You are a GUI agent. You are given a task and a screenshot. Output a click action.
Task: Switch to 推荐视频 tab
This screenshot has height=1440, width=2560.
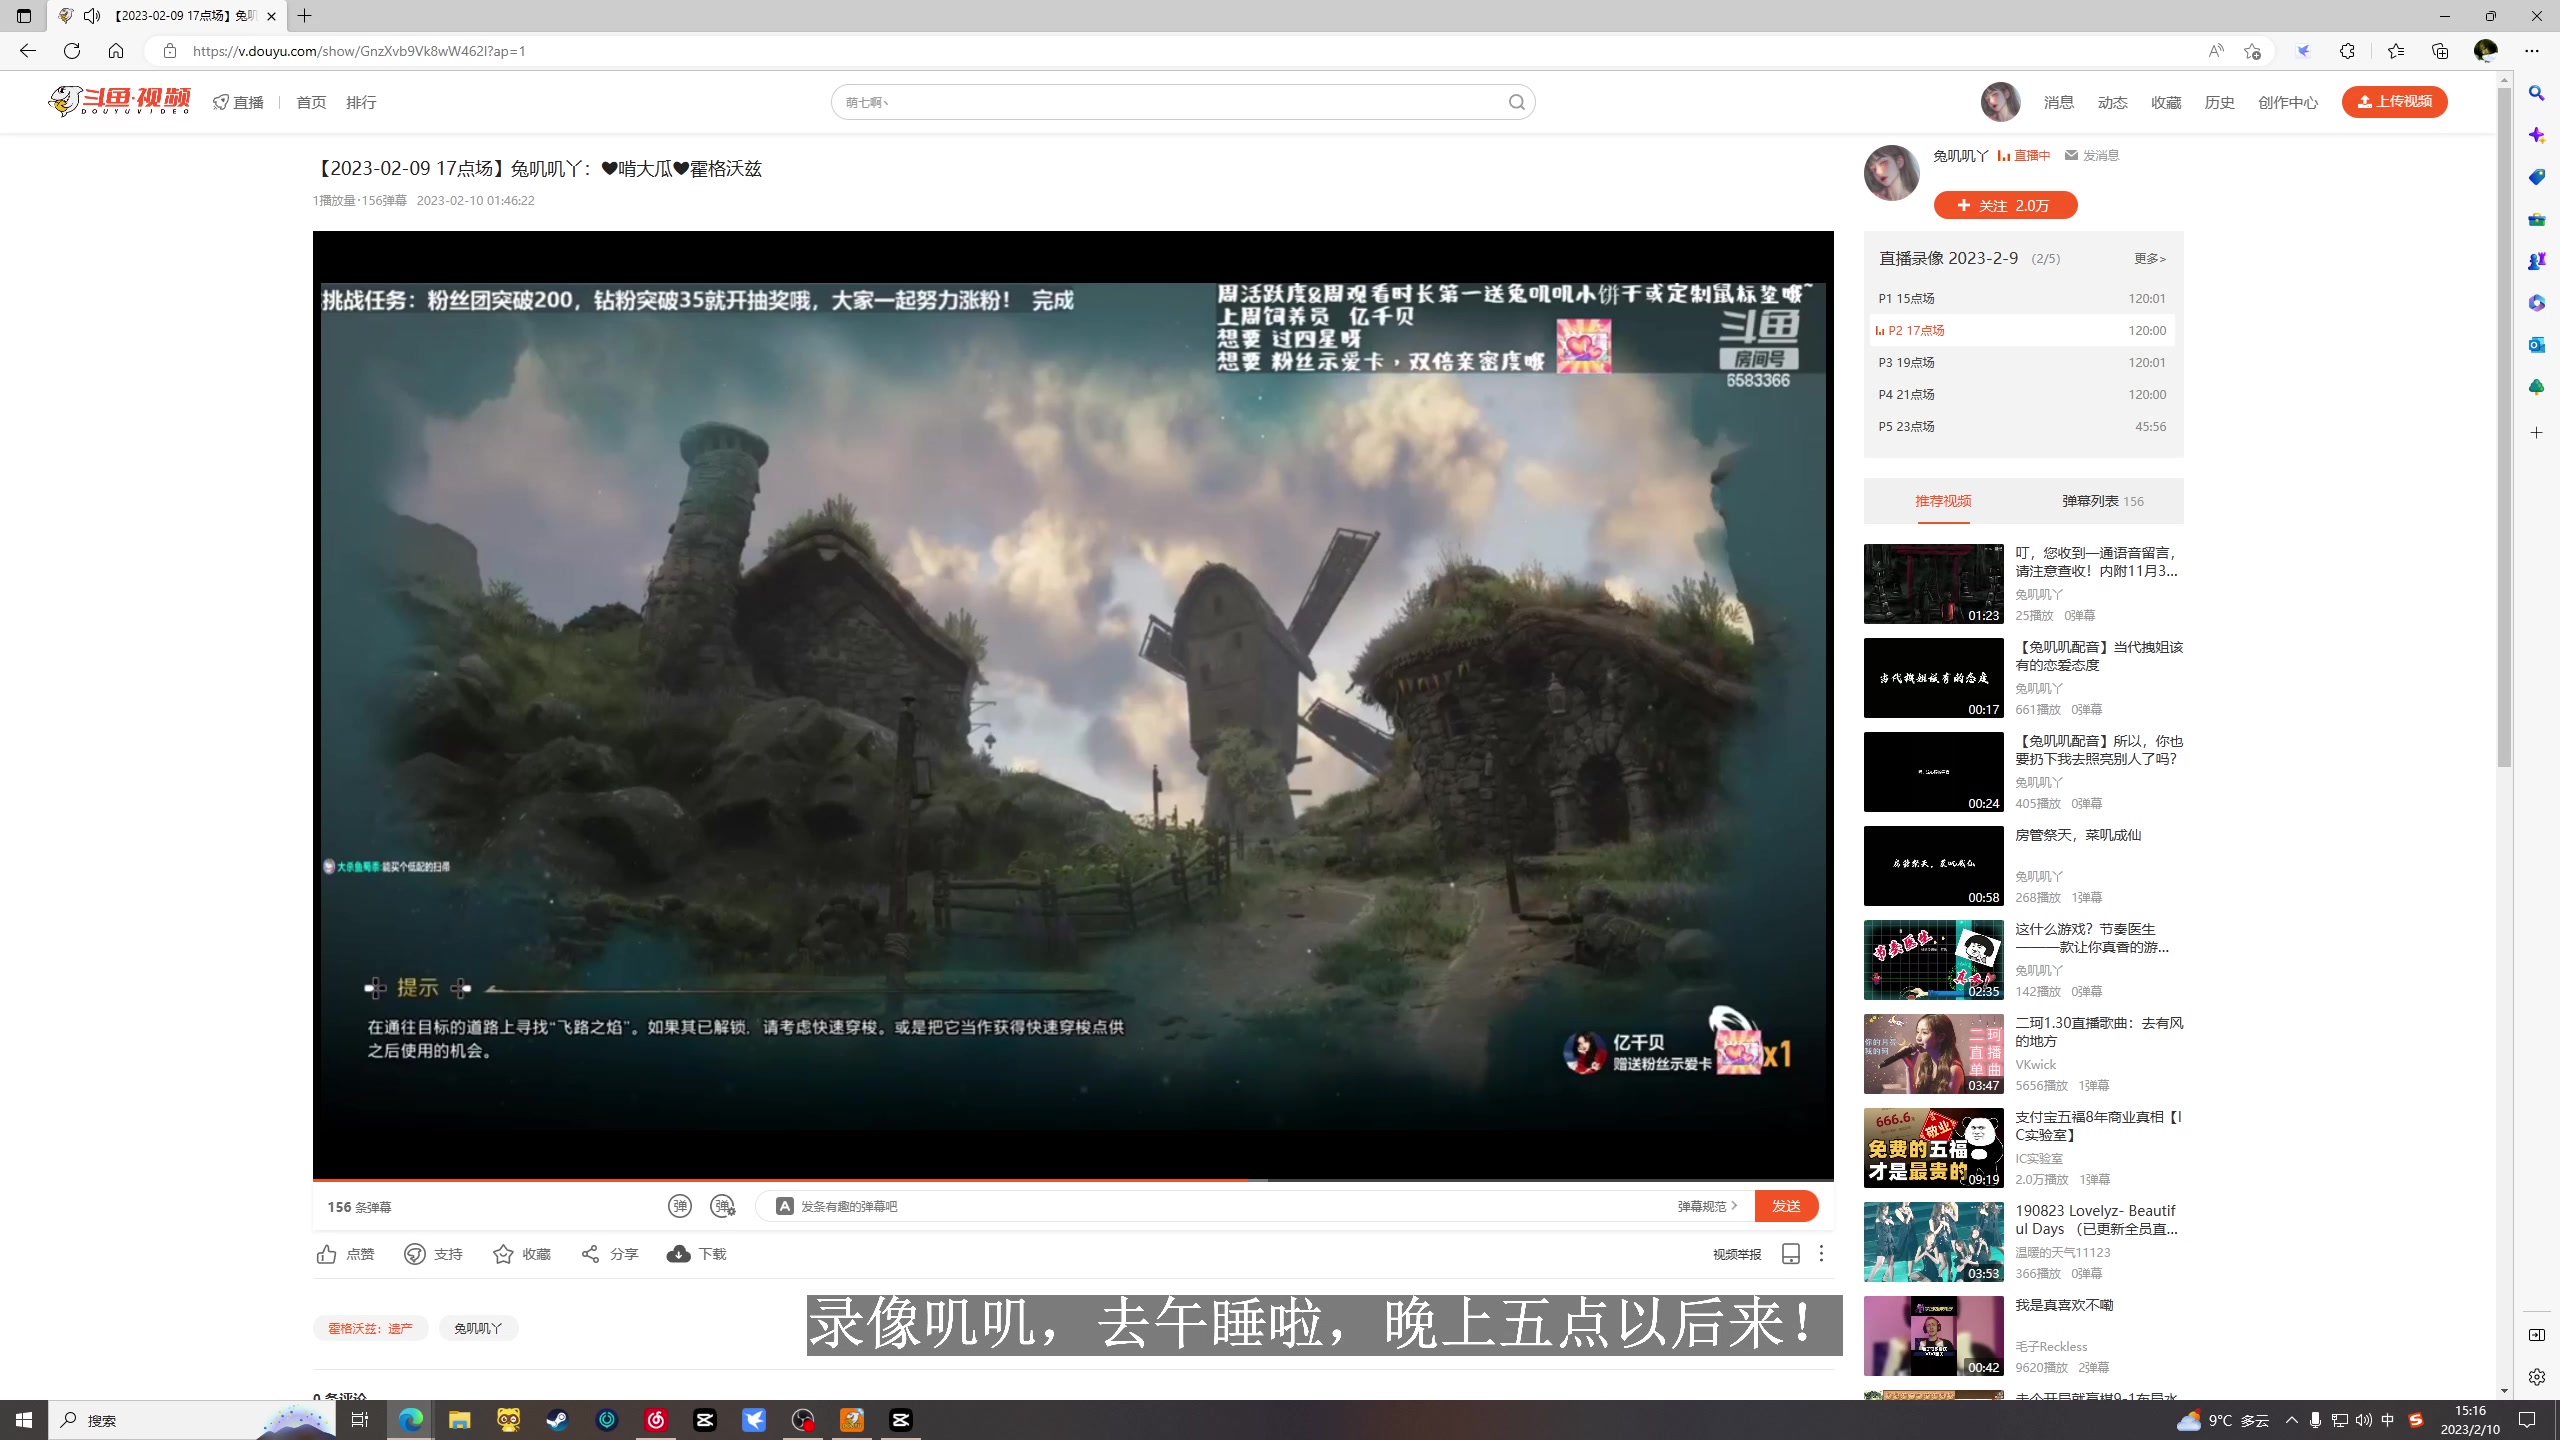pos(1943,501)
